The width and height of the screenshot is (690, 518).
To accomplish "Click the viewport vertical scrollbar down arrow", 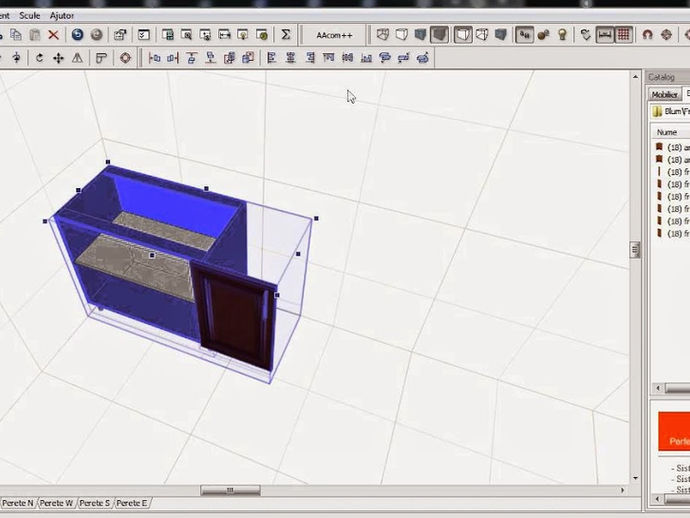I will (x=635, y=478).
